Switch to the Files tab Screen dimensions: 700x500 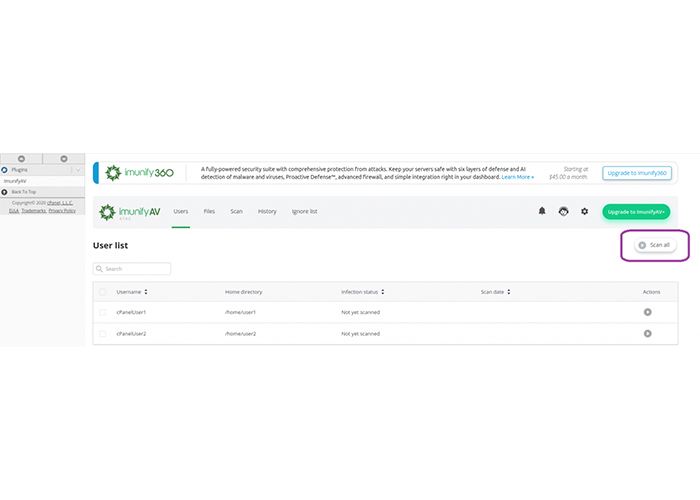[x=209, y=212]
